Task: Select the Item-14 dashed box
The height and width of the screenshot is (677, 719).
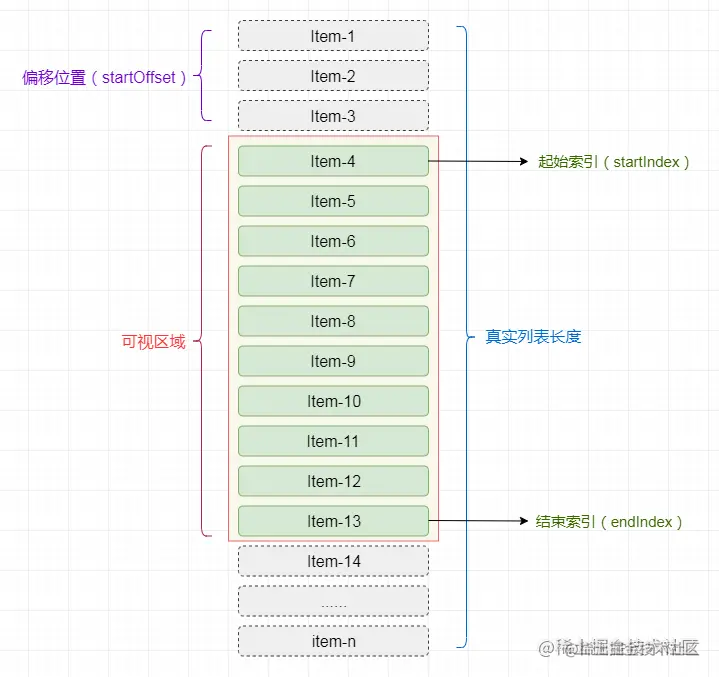Action: coord(333,561)
